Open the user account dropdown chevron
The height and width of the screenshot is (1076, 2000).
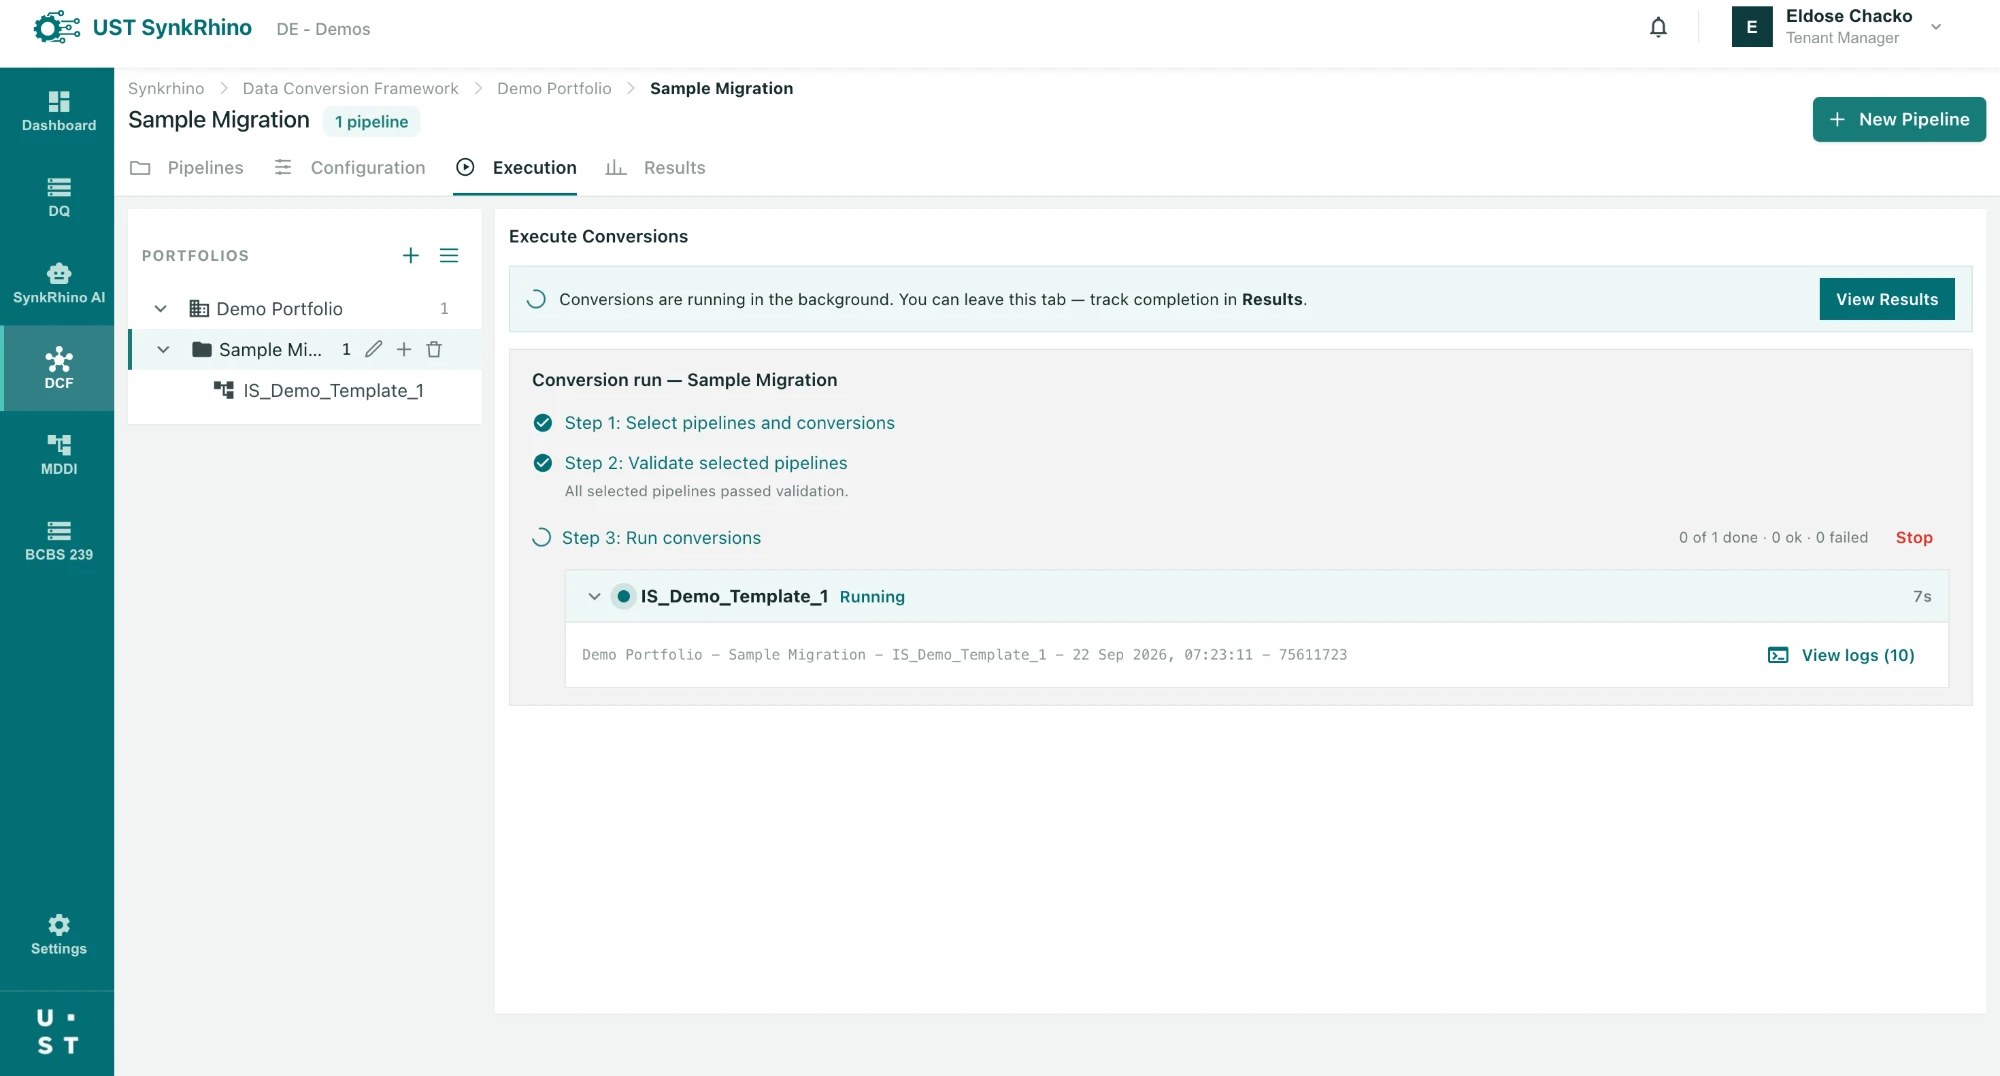pos(1936,27)
